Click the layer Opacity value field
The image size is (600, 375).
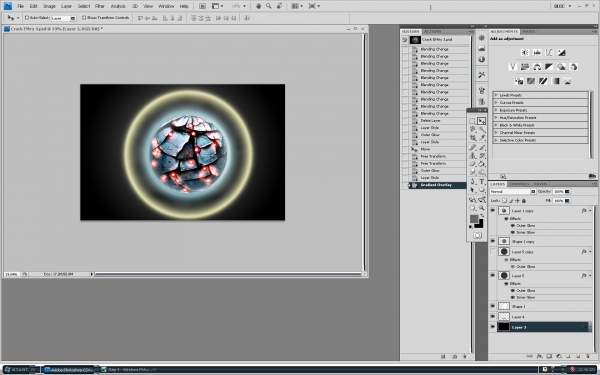click(x=559, y=191)
